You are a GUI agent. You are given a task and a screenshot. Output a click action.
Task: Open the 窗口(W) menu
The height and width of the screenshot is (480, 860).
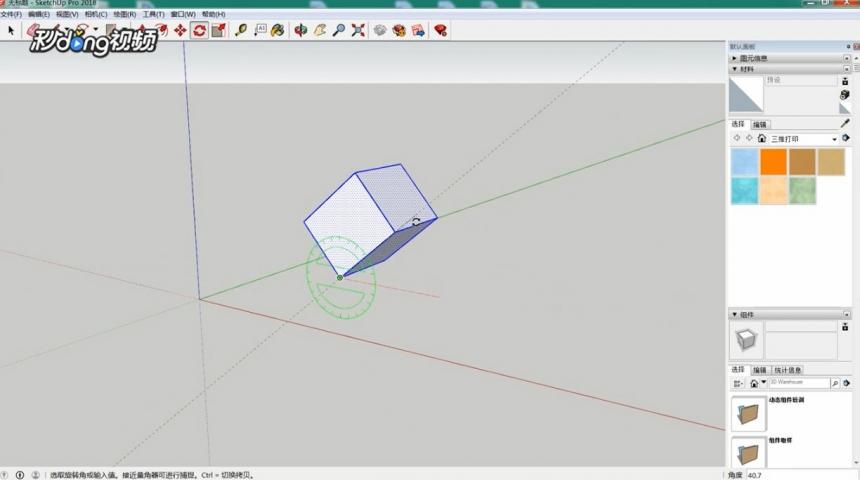[183, 15]
